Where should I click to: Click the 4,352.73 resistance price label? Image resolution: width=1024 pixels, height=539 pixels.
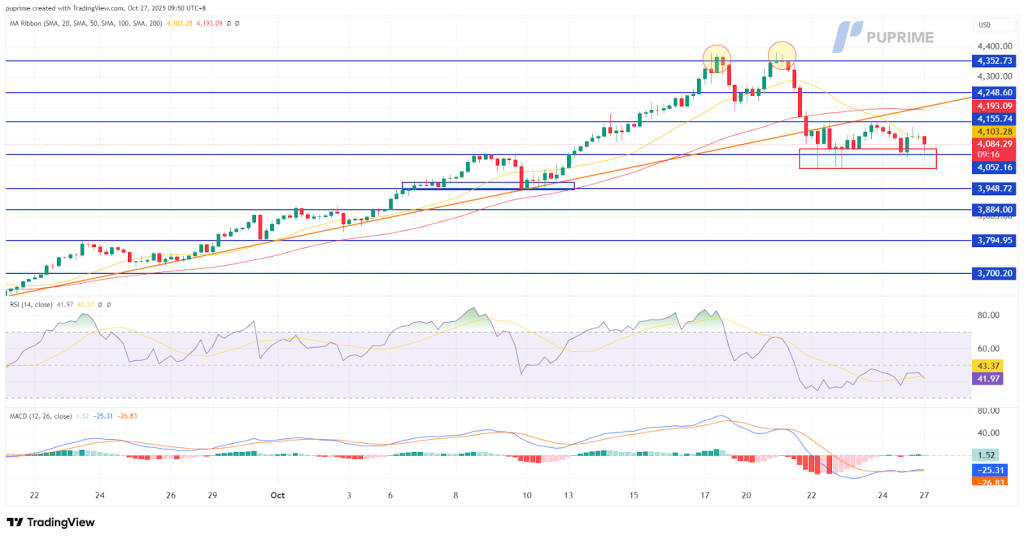coord(993,61)
